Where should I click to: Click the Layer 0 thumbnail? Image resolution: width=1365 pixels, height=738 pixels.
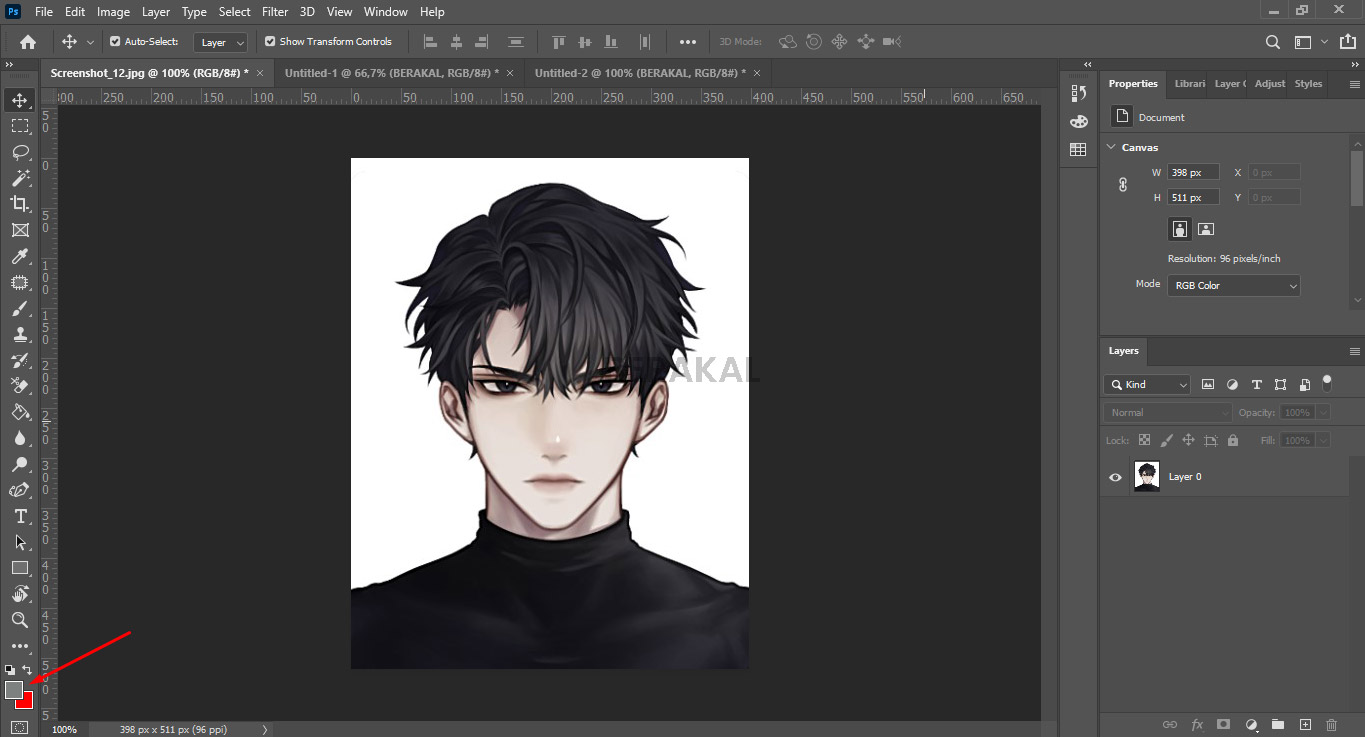click(x=1146, y=476)
